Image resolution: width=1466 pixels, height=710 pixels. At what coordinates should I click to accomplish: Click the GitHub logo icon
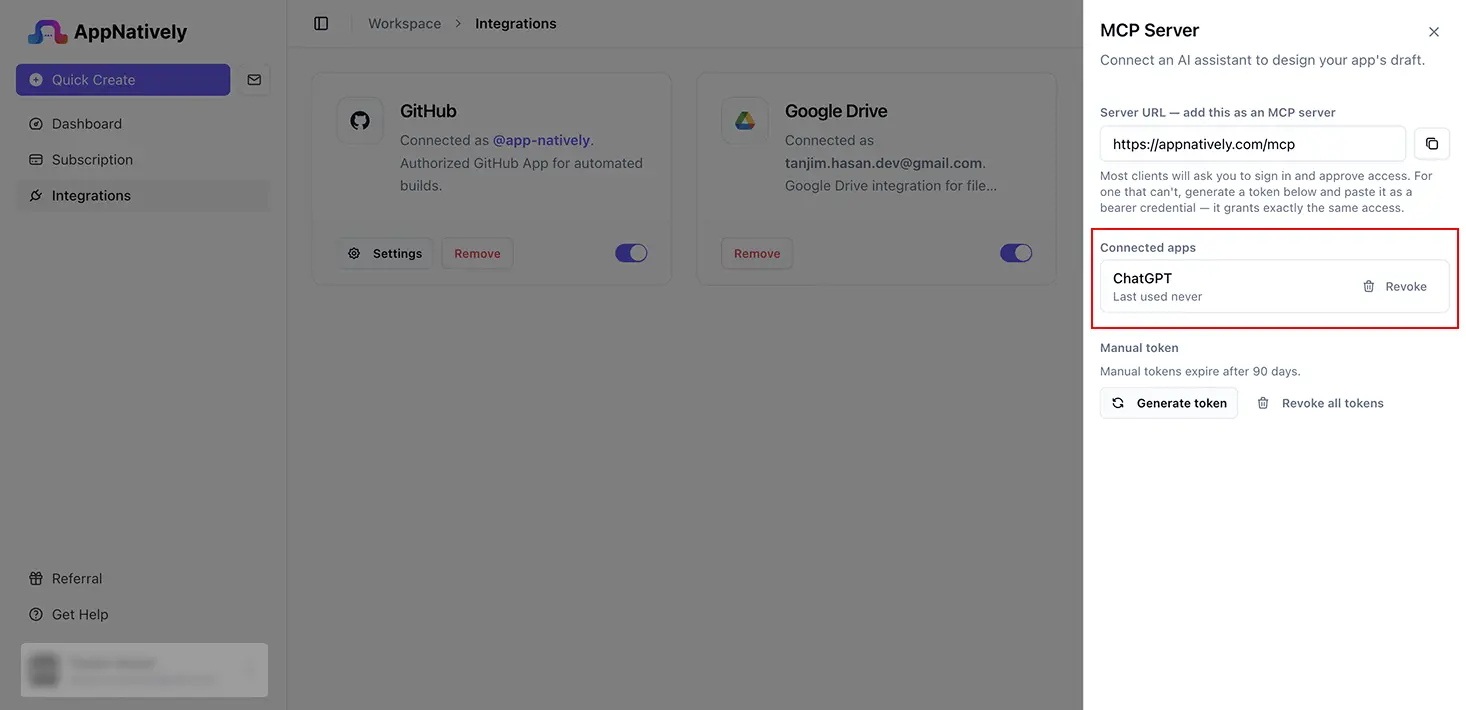pyautogui.click(x=360, y=120)
